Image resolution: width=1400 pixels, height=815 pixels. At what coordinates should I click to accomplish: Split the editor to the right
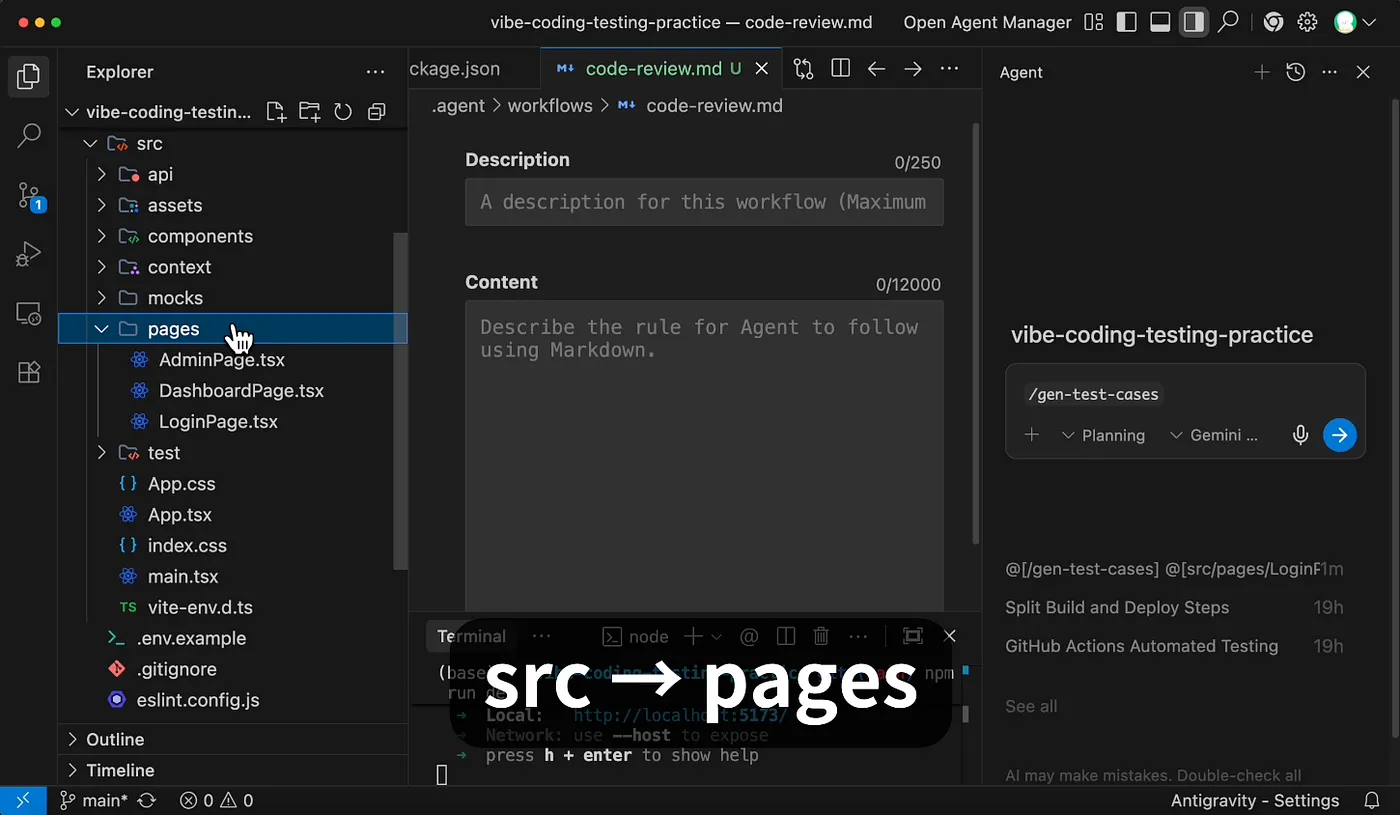tap(840, 69)
